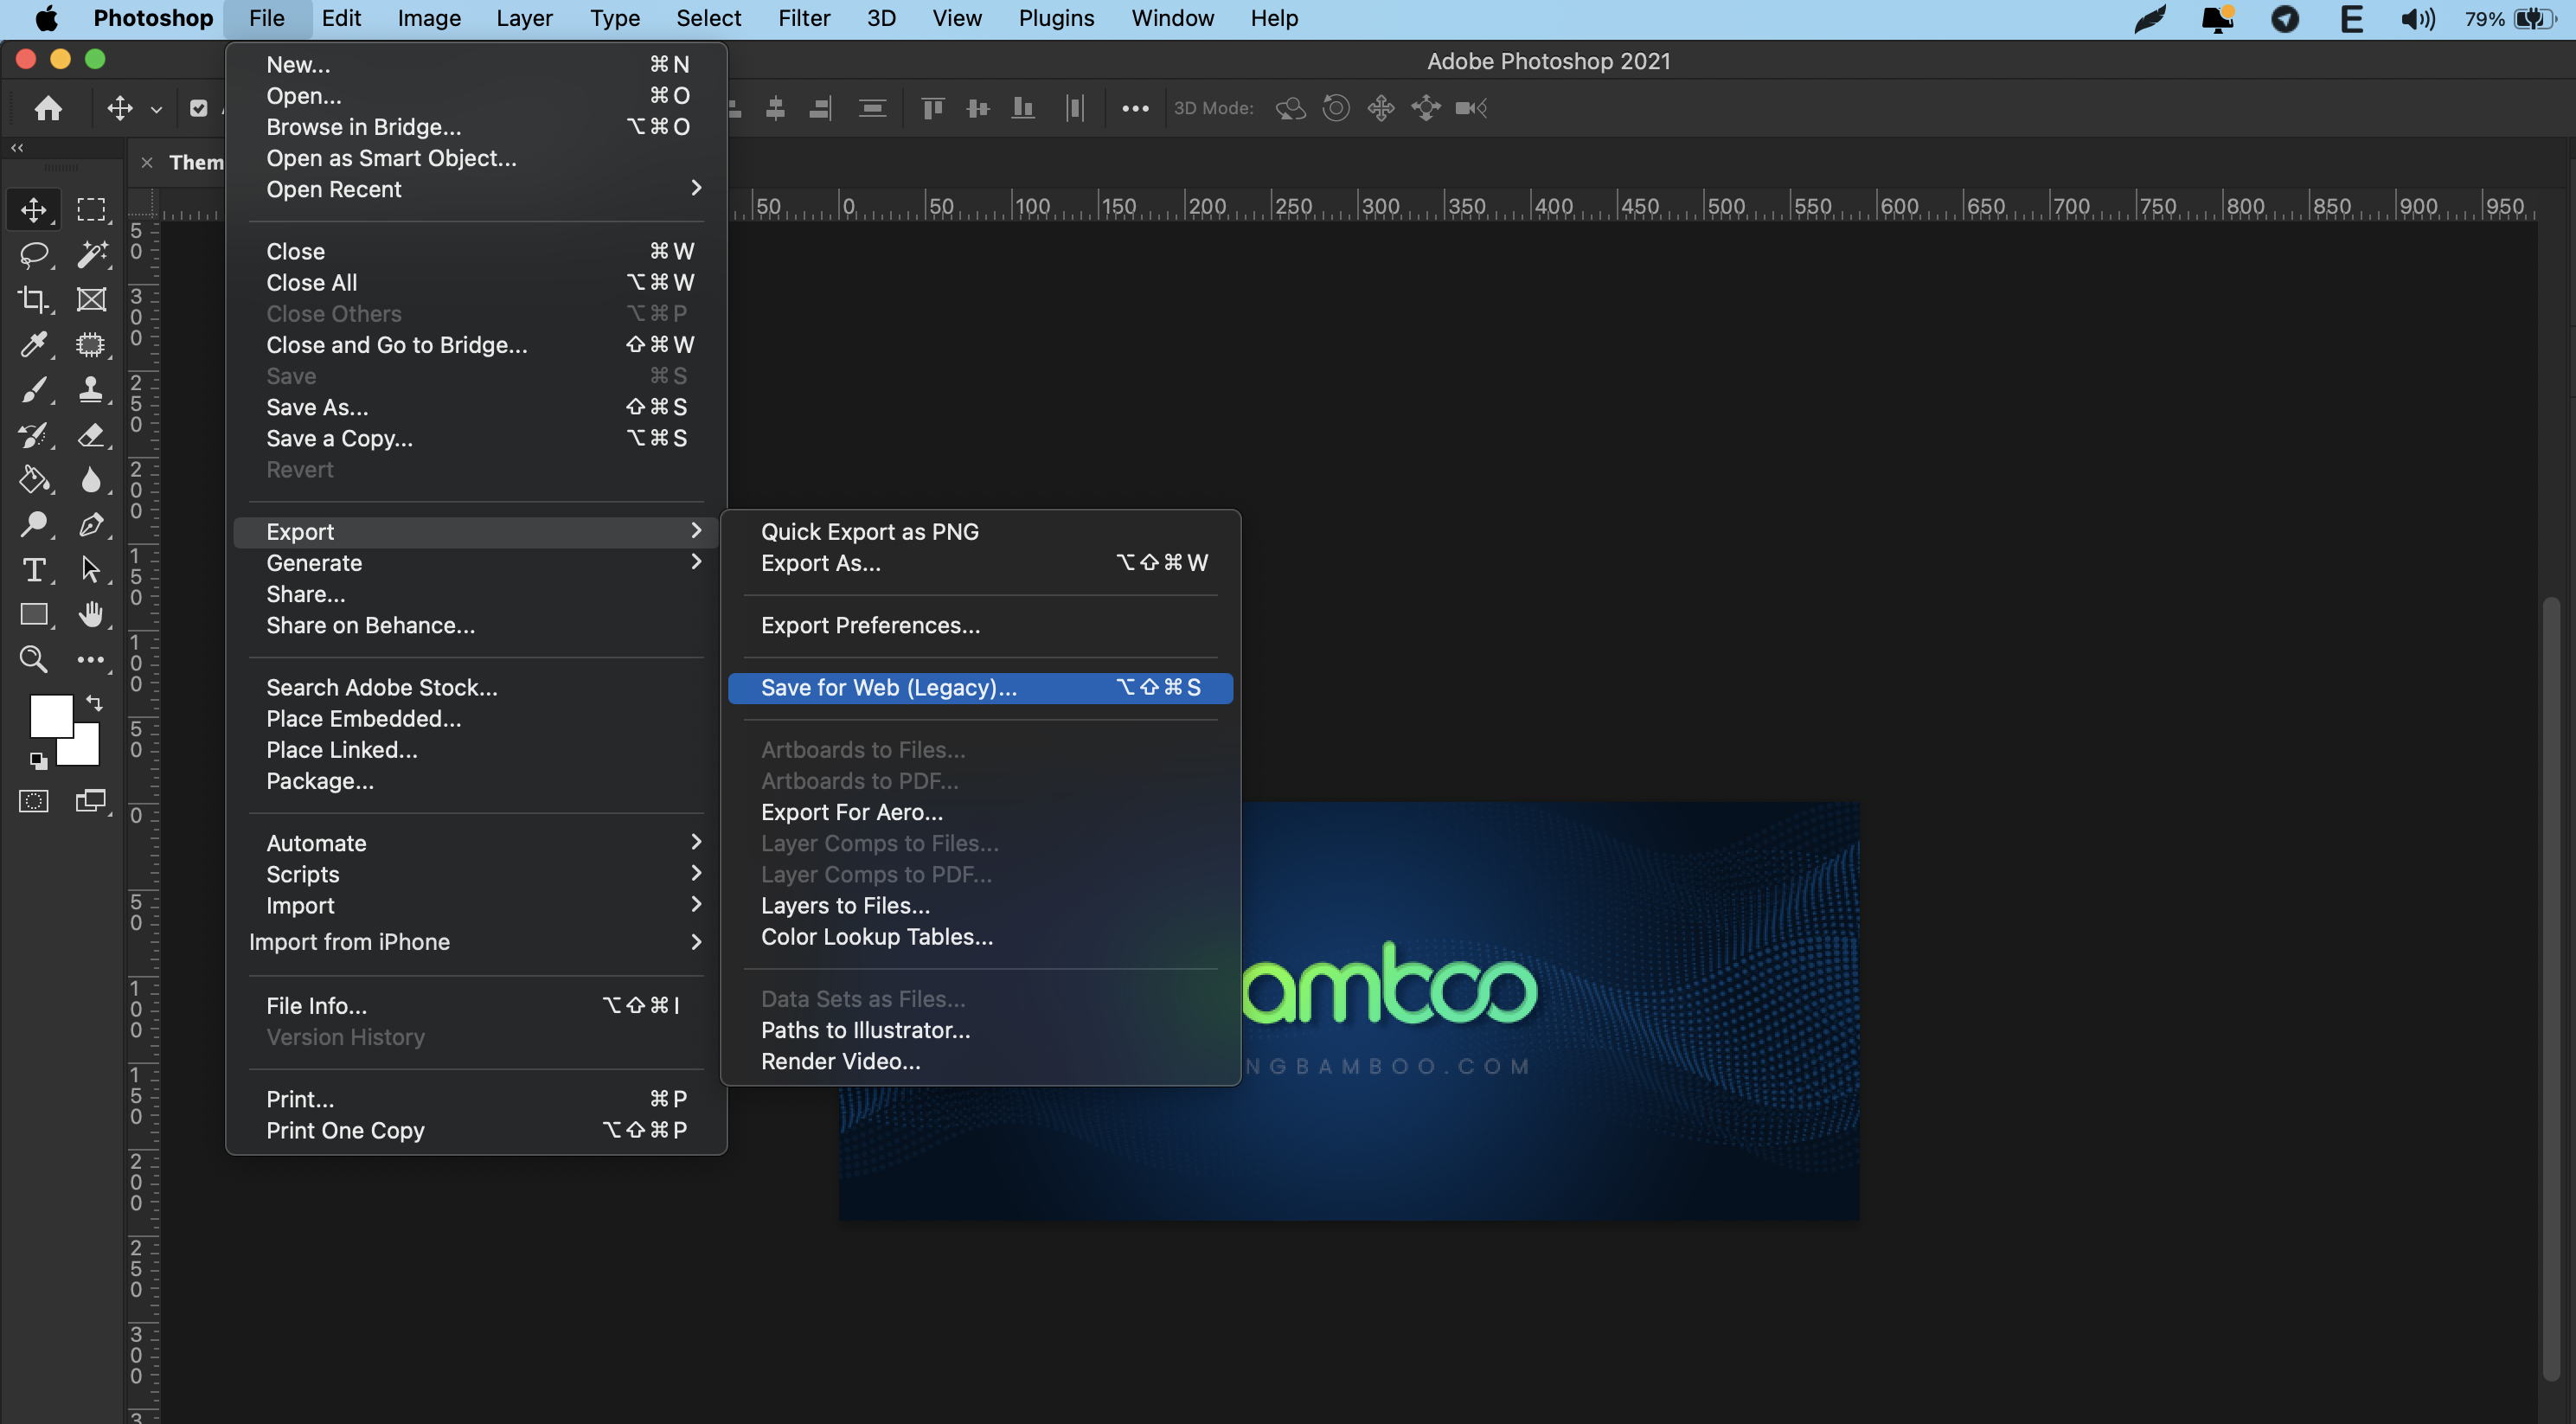
Task: Activate the Hand tool
Action: point(91,614)
